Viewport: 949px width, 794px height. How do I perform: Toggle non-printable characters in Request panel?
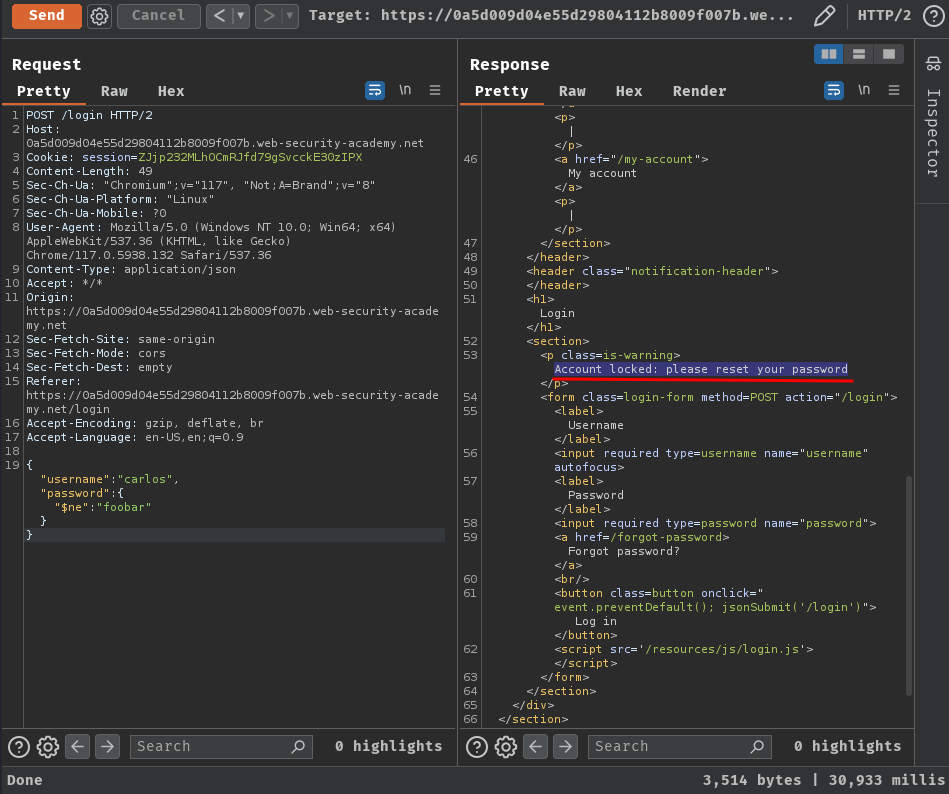(x=405, y=90)
